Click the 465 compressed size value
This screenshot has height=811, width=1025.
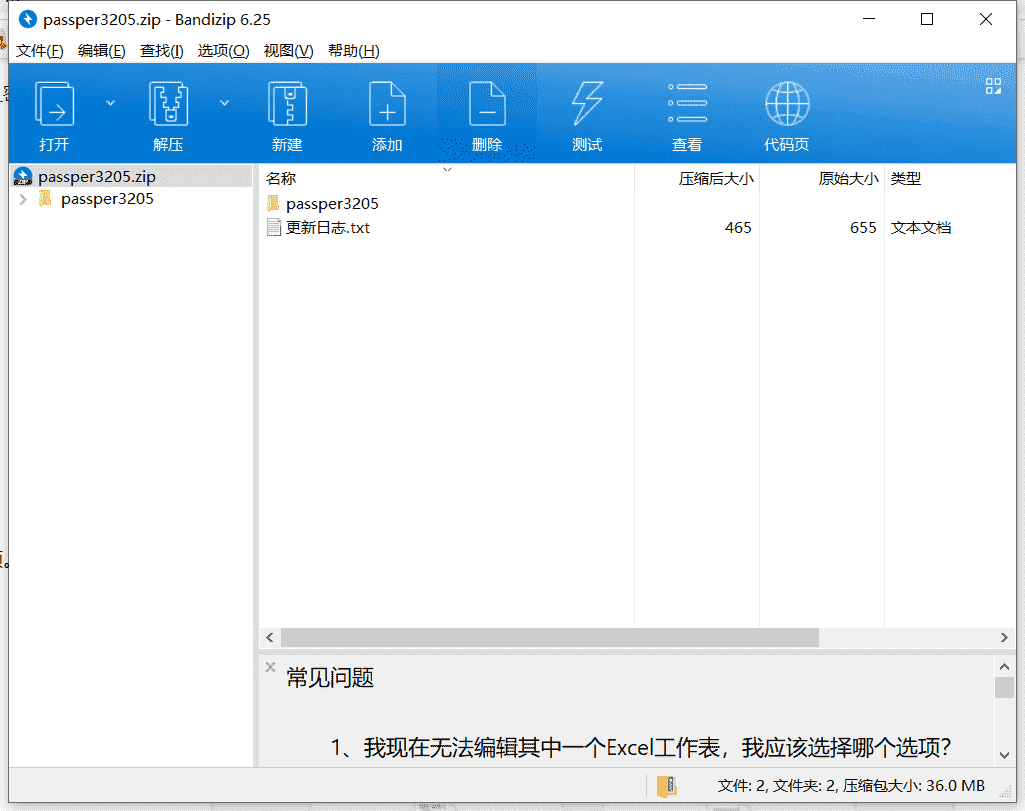click(x=738, y=227)
